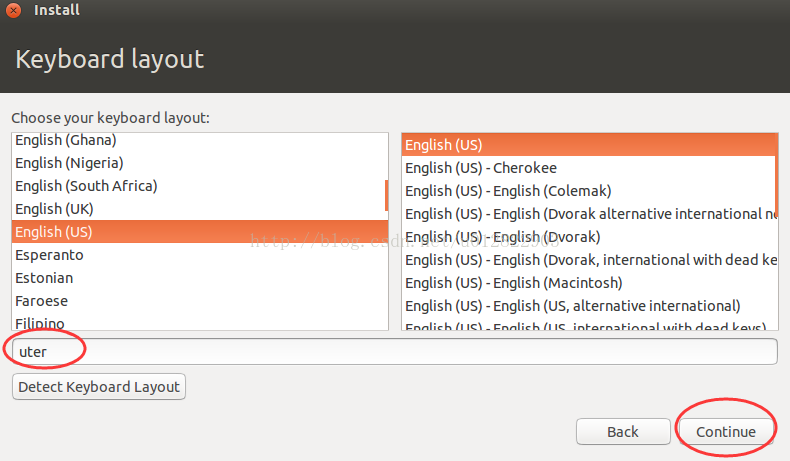Pick Faroese keyboard layout
Image resolution: width=790 pixels, height=461 pixels.
[x=43, y=300]
